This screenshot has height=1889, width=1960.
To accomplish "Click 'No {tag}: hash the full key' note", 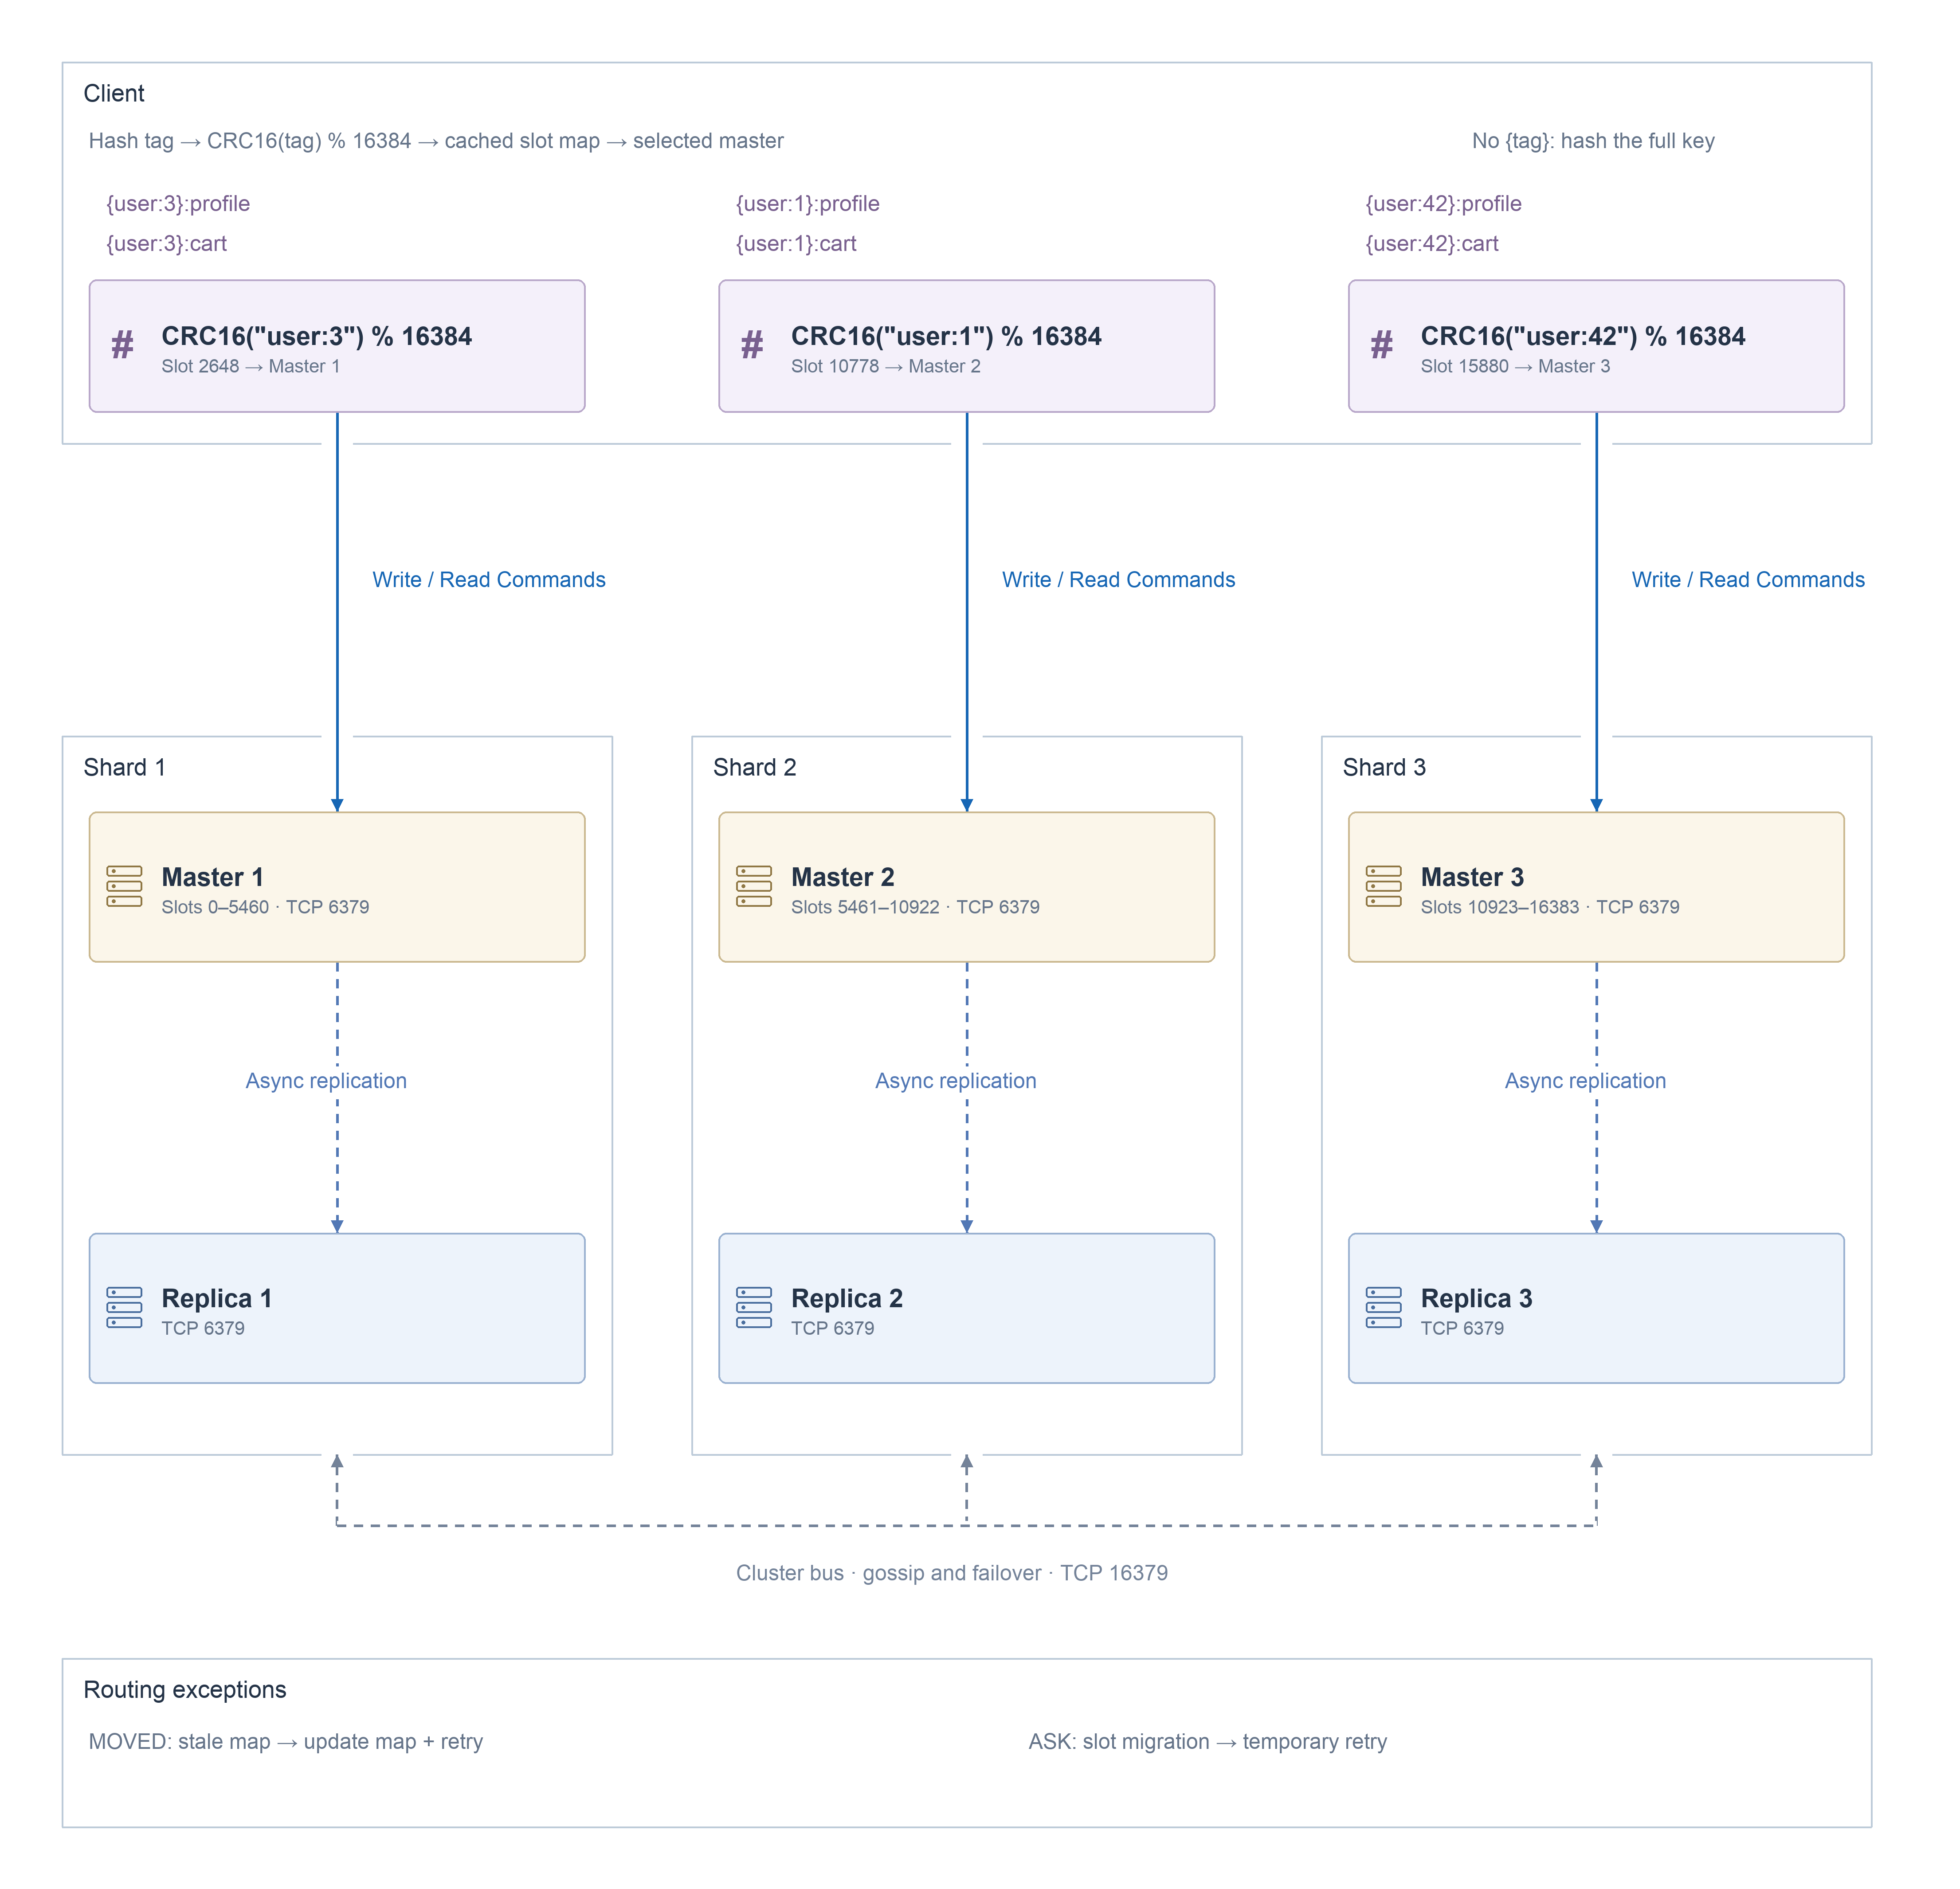I will coord(1594,141).
